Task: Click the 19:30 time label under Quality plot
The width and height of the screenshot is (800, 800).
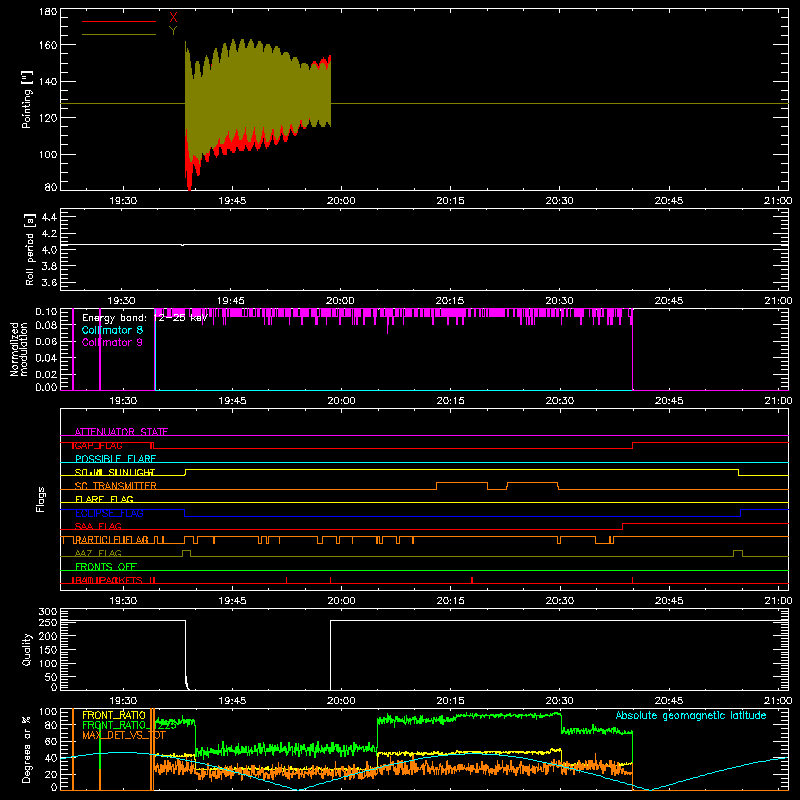Action: point(123,701)
